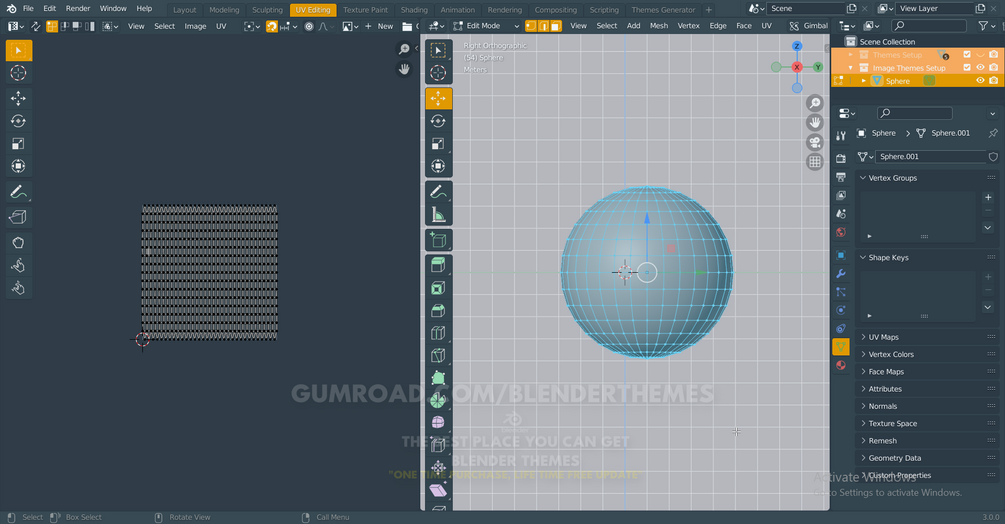Select the Rotate tool in 3D viewport
Screen dimensions: 1005x524
pos(438,121)
